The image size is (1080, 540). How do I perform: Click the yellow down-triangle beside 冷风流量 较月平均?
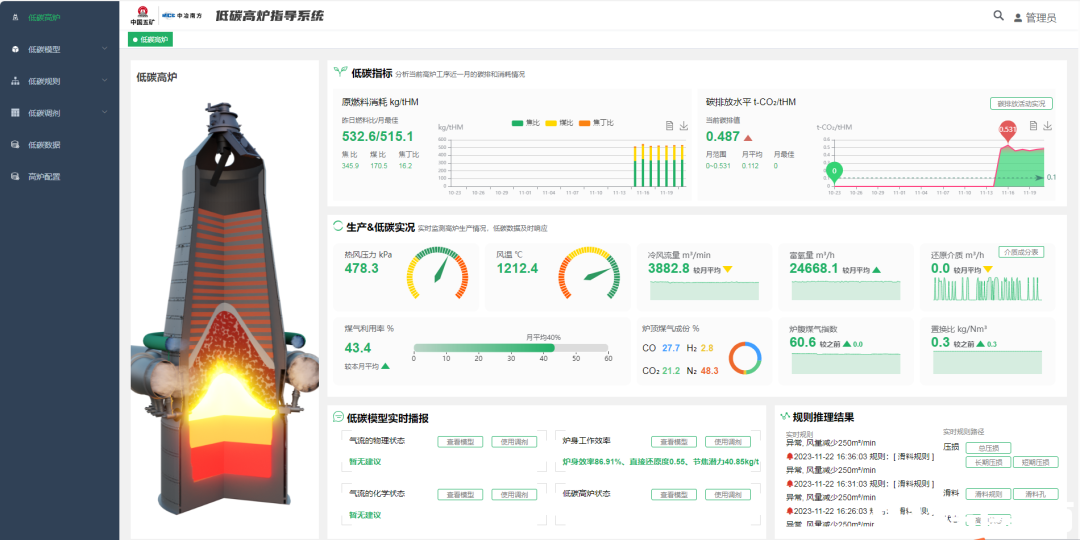coord(727,269)
